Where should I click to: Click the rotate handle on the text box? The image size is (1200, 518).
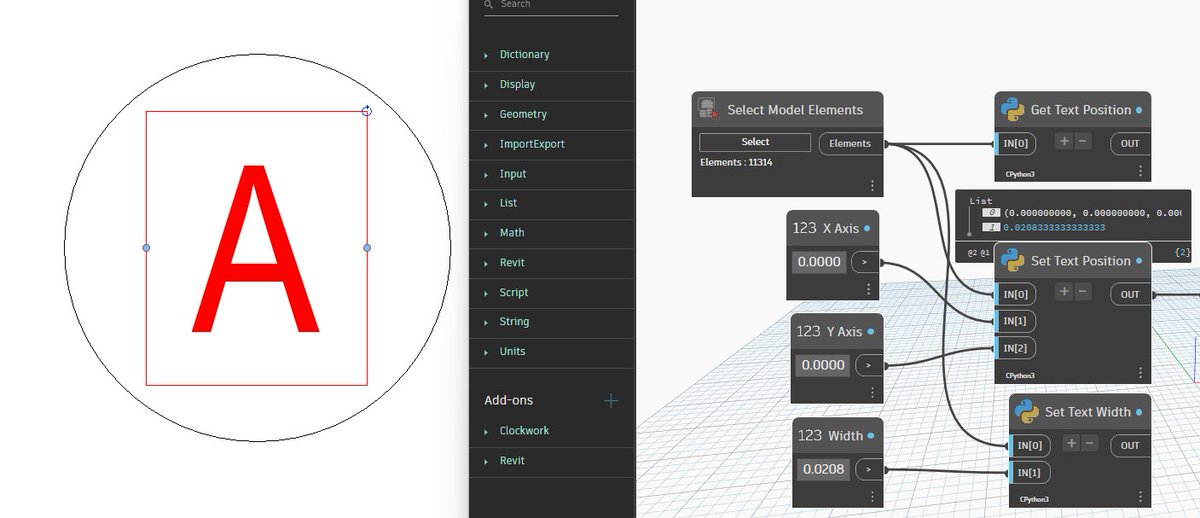pyautogui.click(x=367, y=110)
